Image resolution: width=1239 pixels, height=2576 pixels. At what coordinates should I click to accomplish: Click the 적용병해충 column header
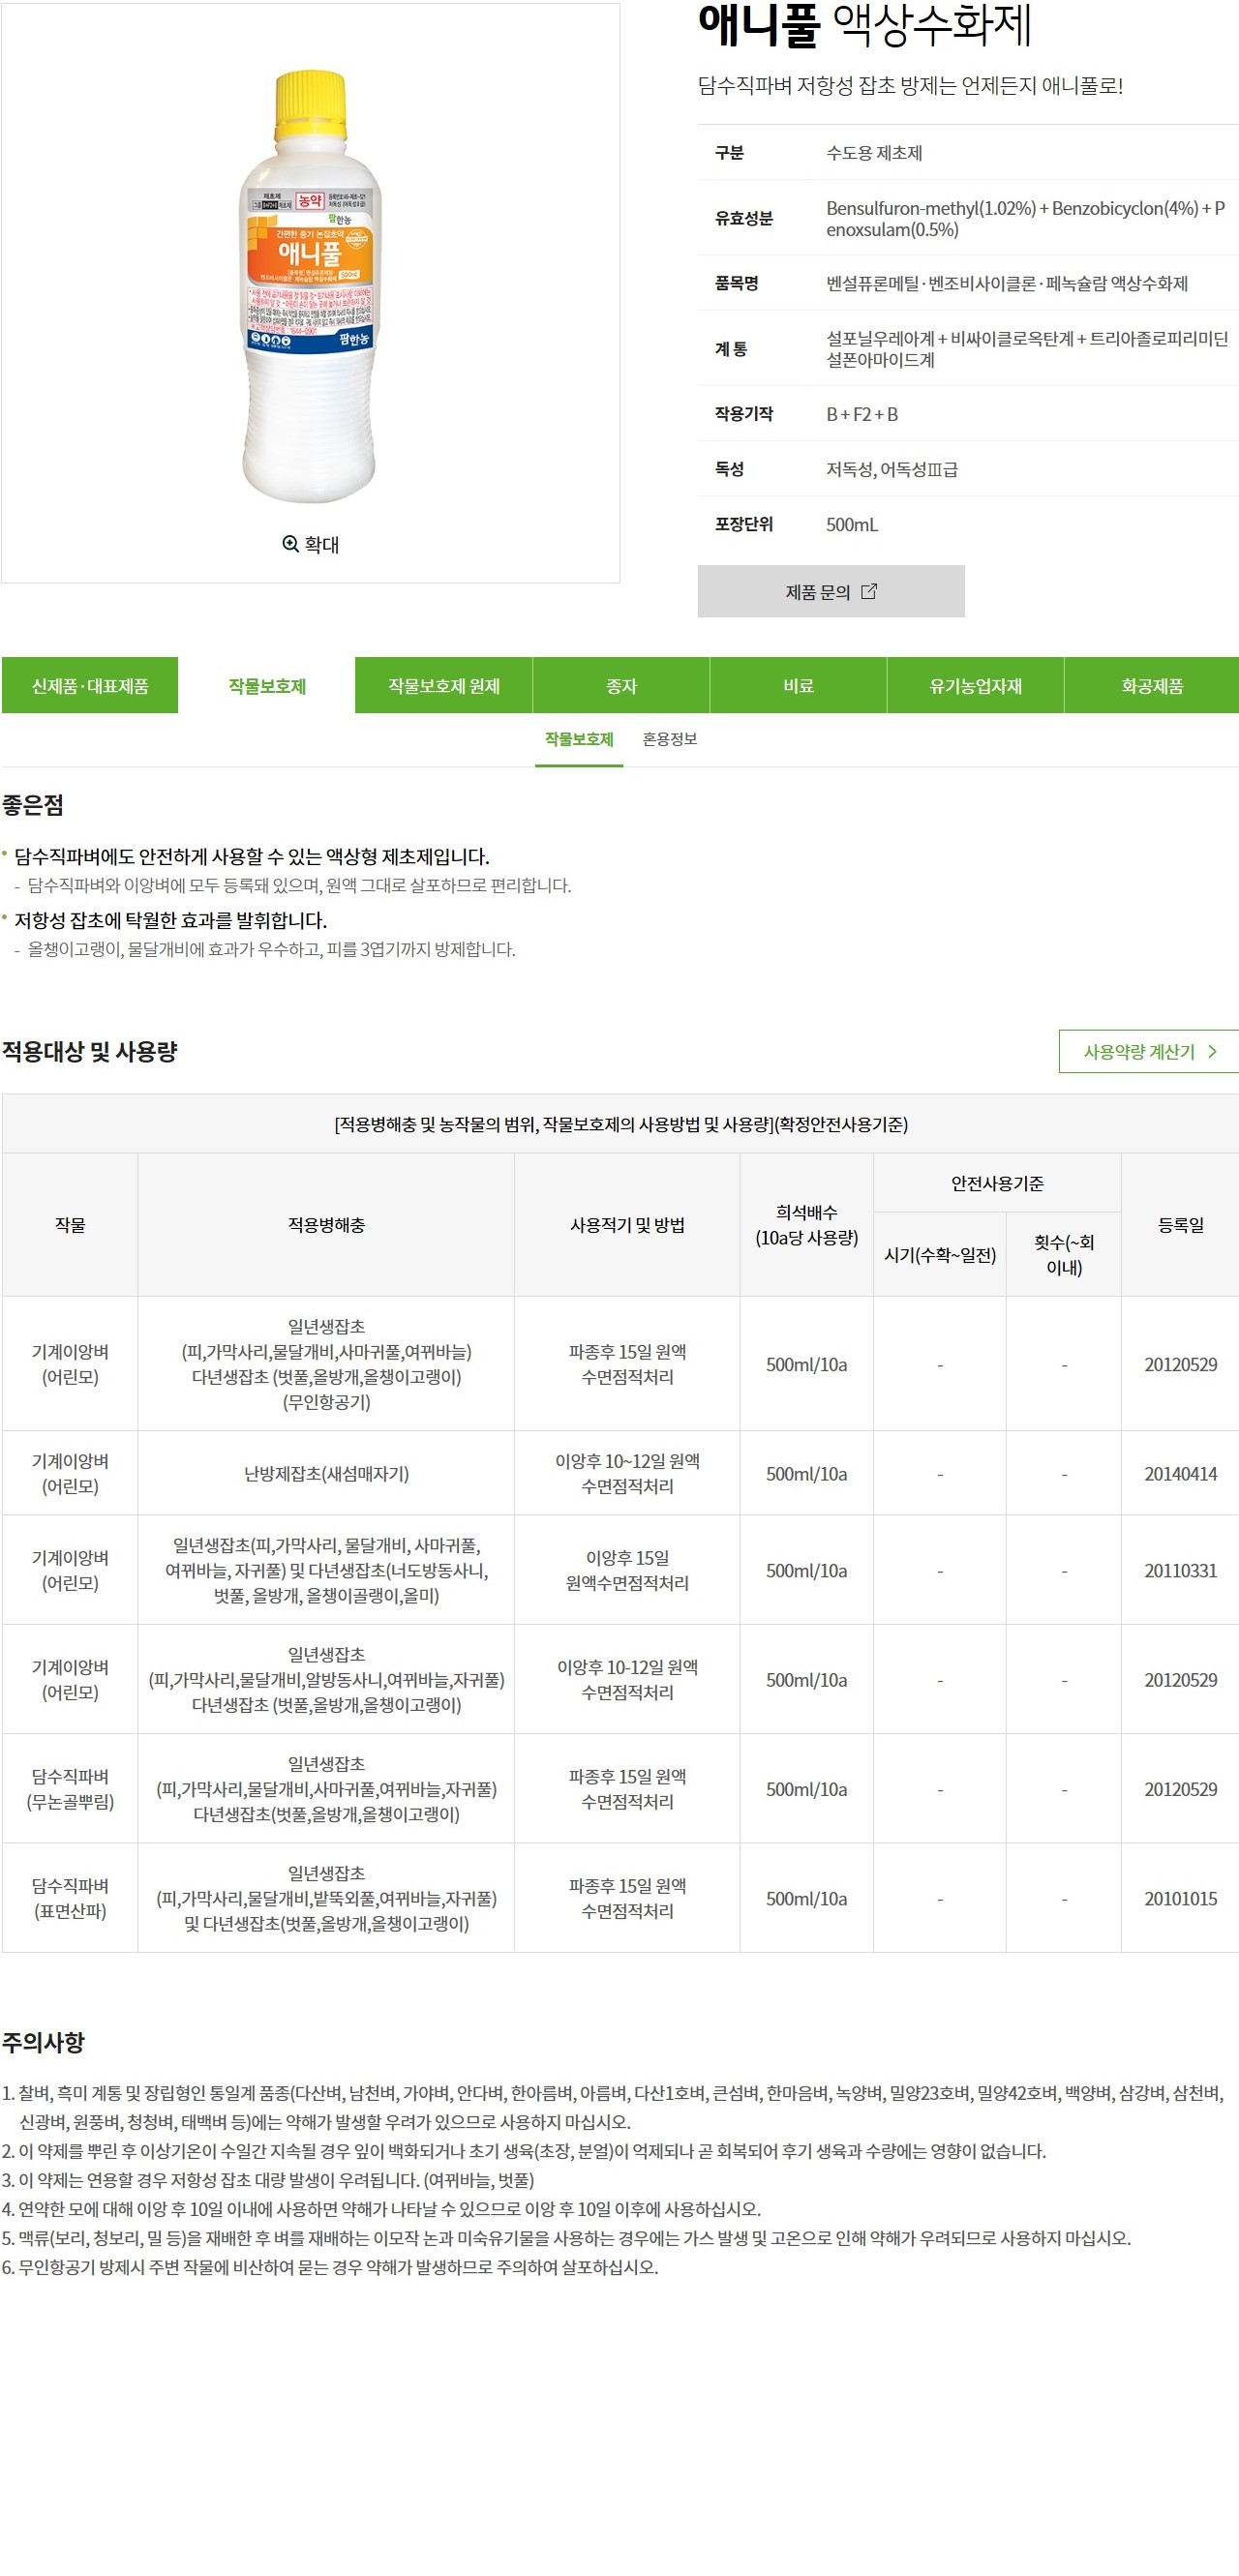coord(326,1225)
